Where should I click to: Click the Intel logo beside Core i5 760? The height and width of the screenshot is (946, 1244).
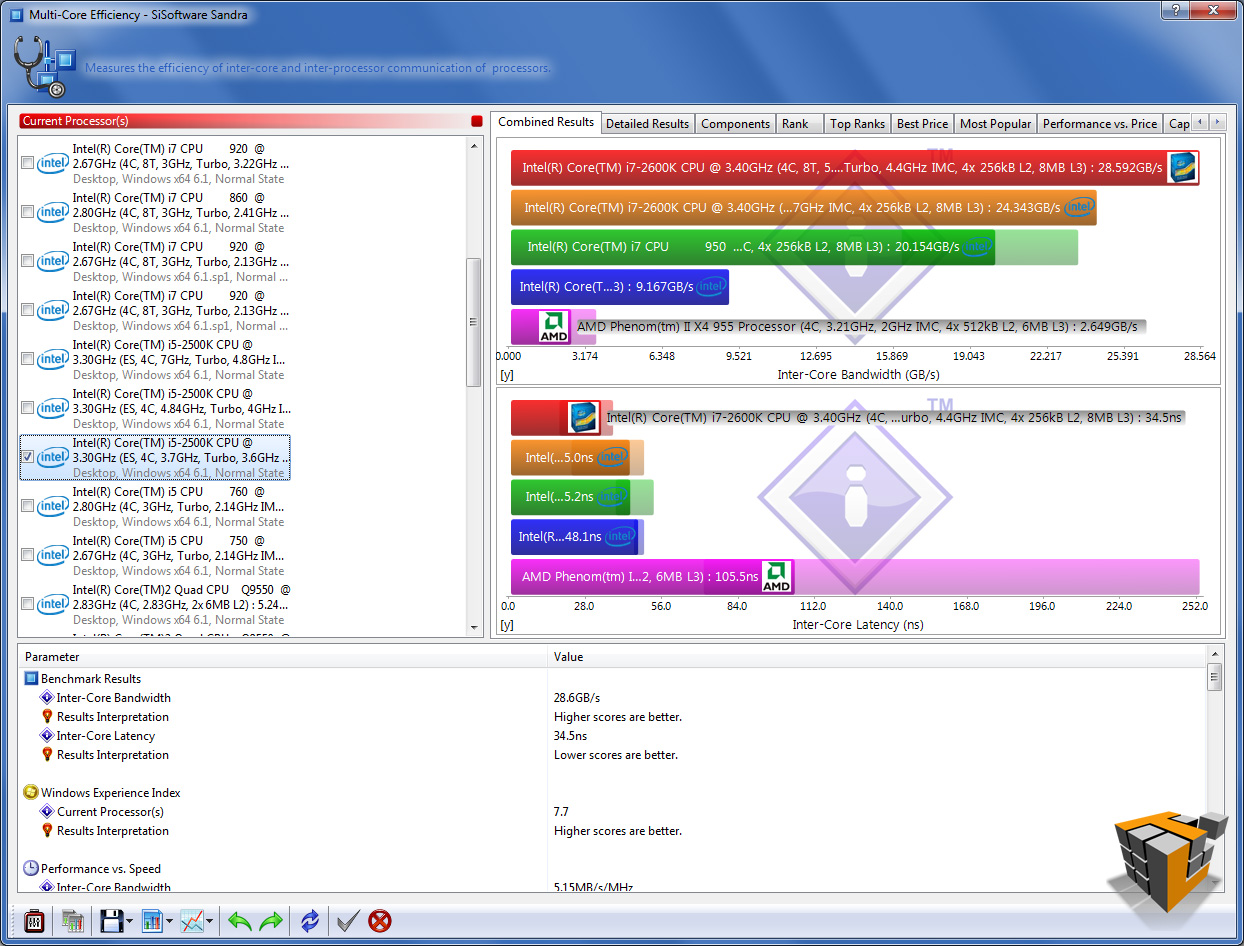[53, 507]
